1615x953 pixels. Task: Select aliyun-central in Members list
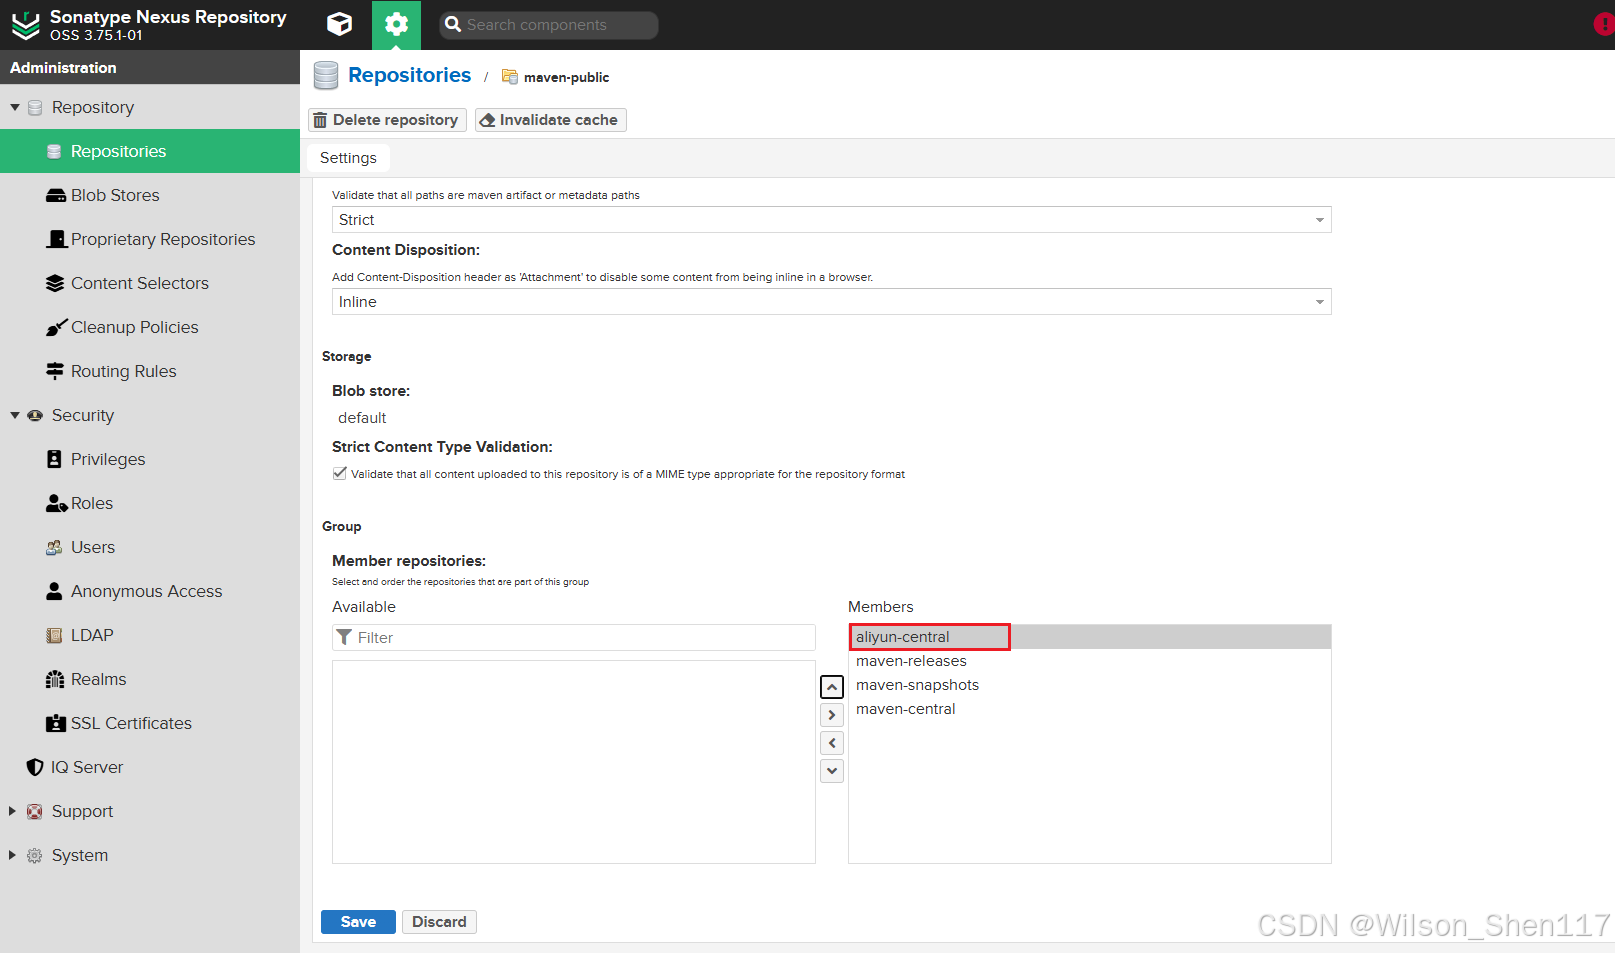(x=1090, y=637)
